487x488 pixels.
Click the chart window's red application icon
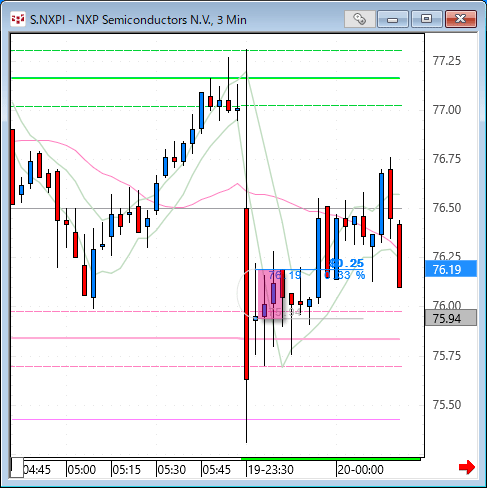(18, 19)
